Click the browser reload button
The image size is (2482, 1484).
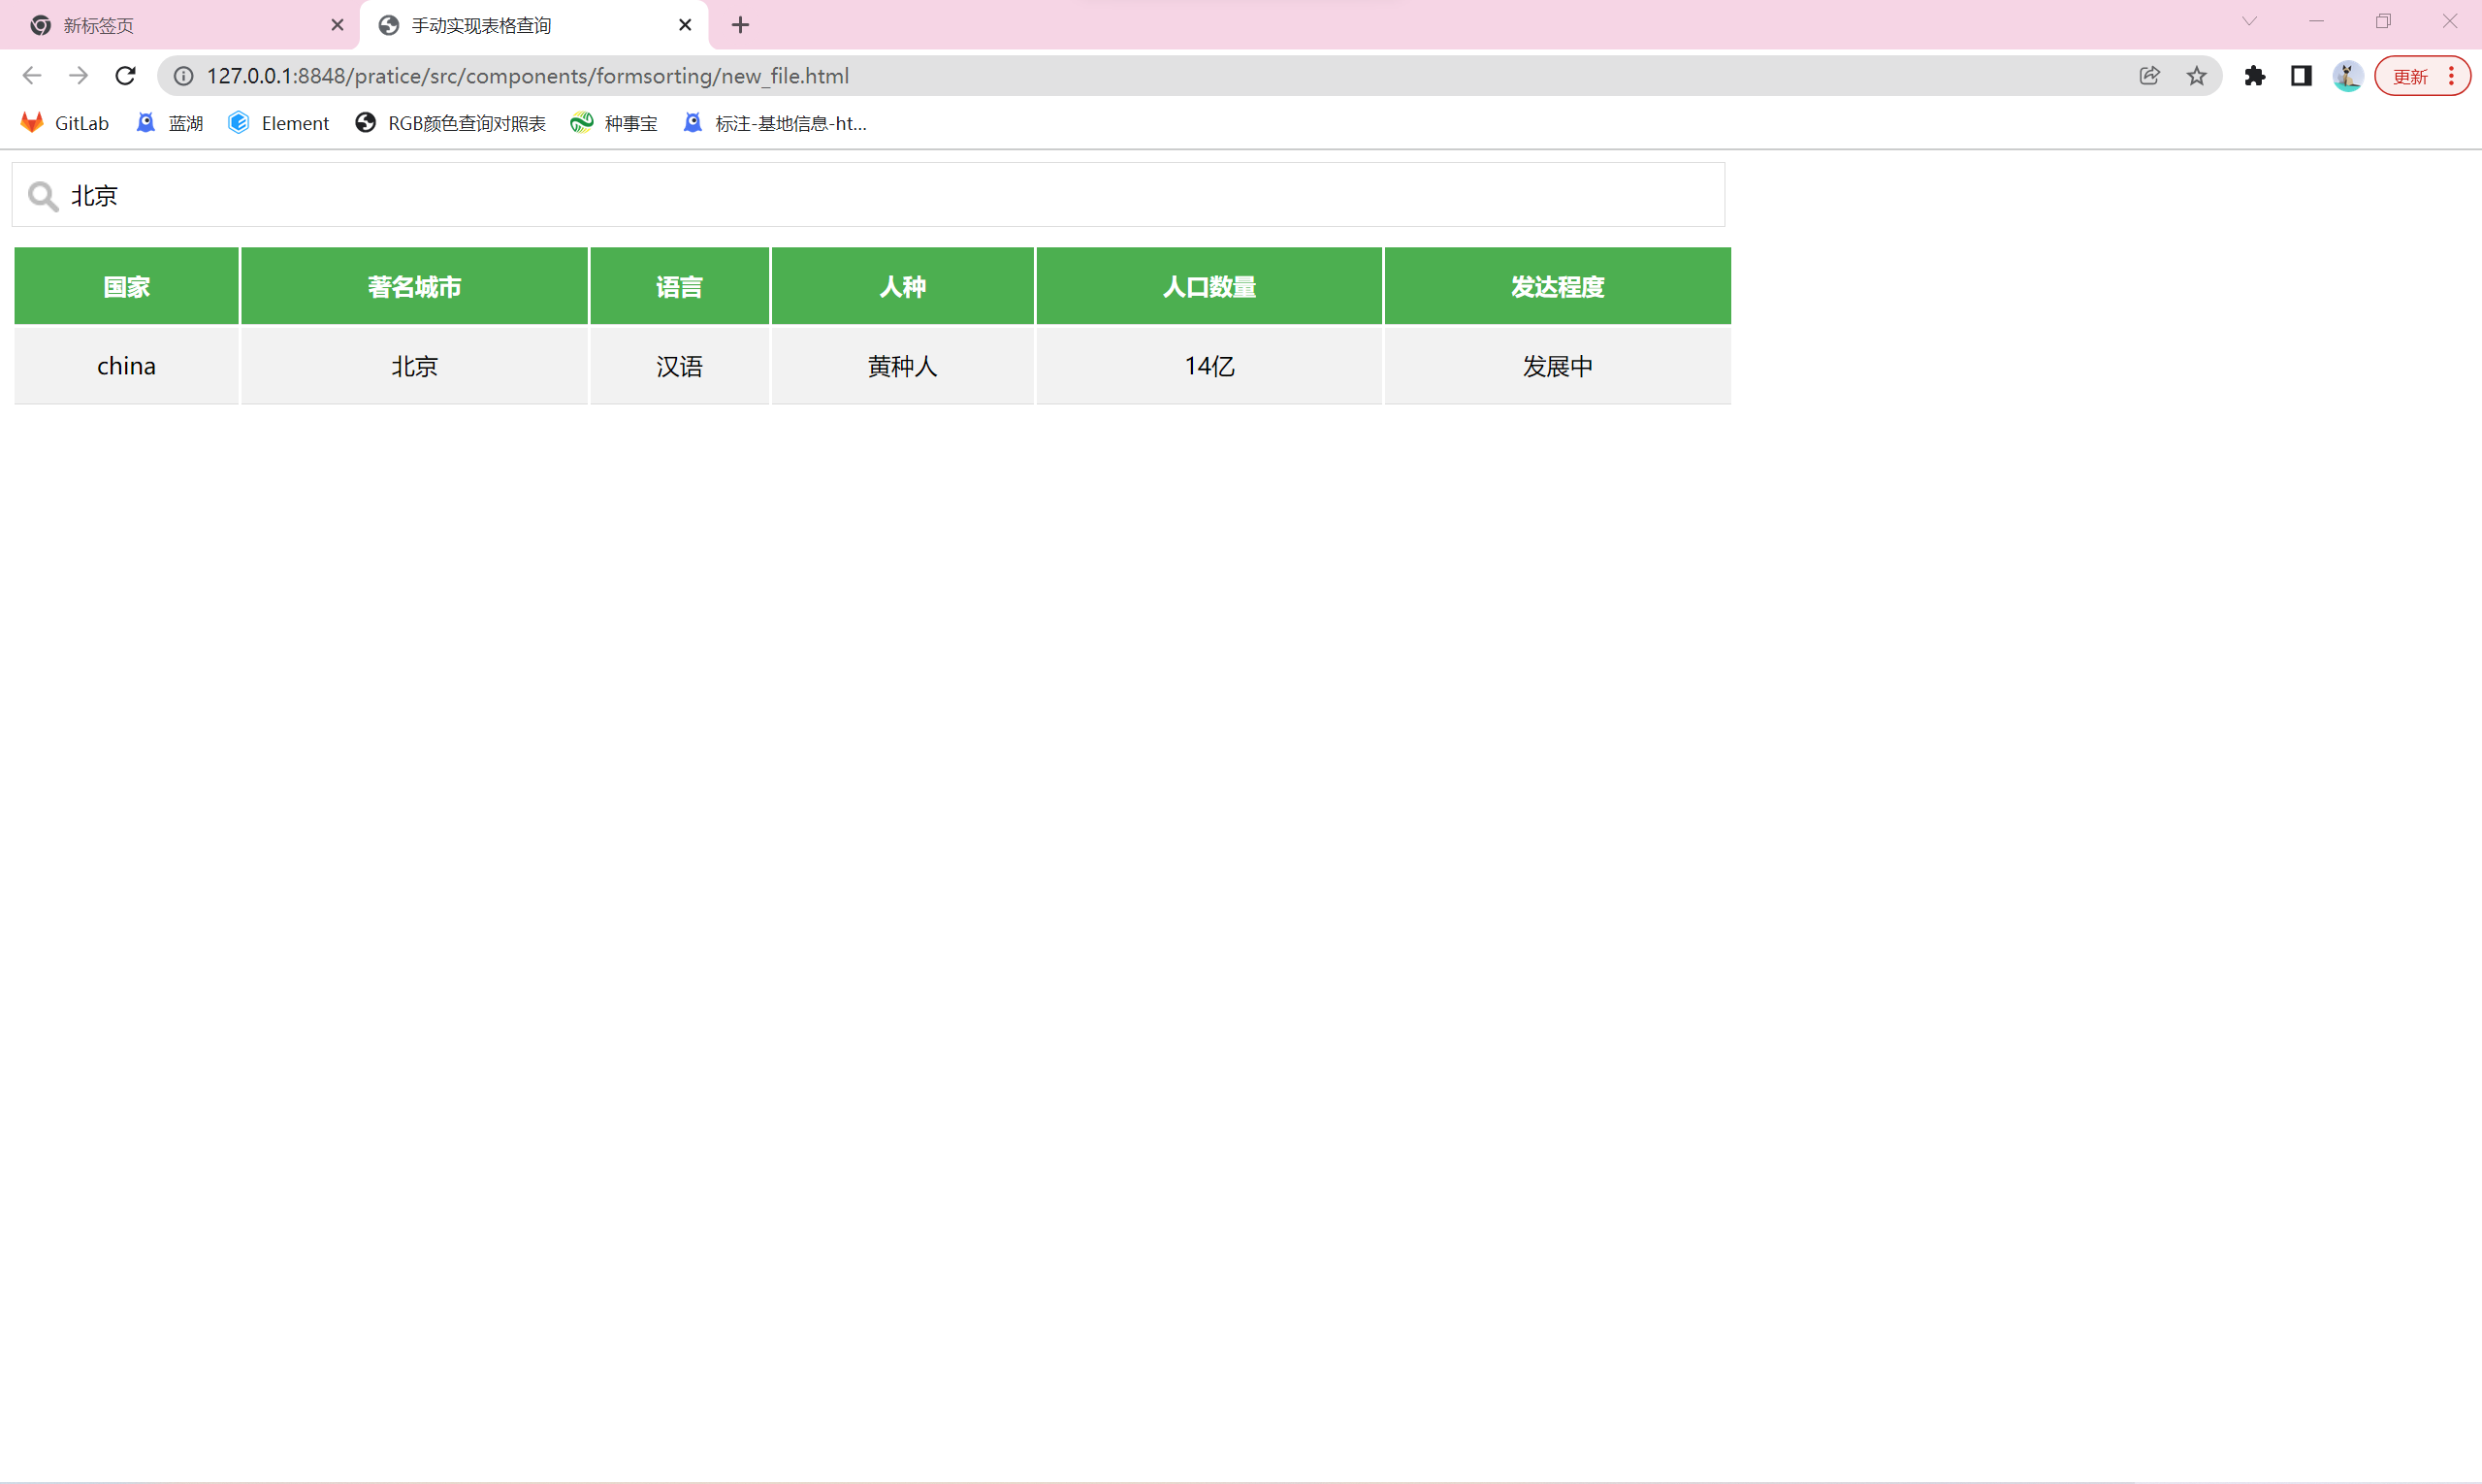click(125, 76)
